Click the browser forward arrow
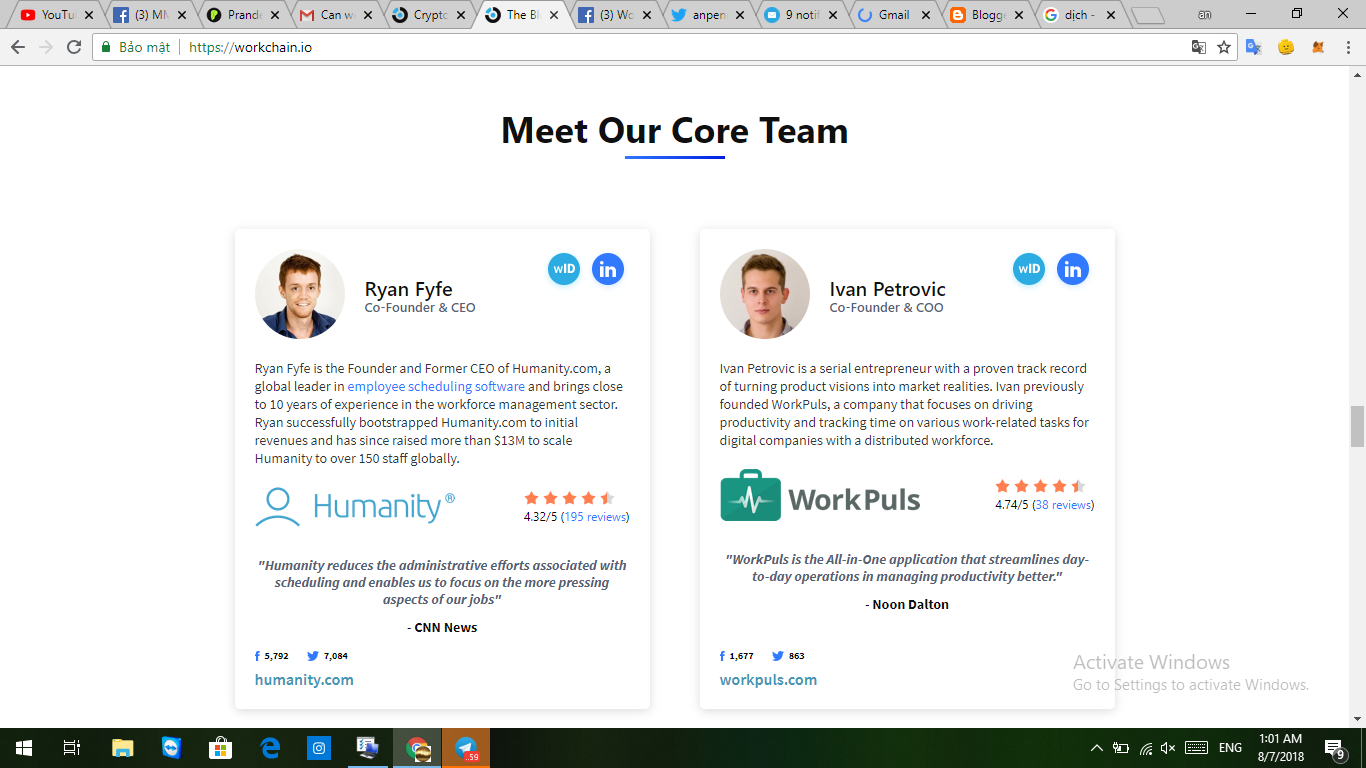The image size is (1366, 768). [45, 47]
